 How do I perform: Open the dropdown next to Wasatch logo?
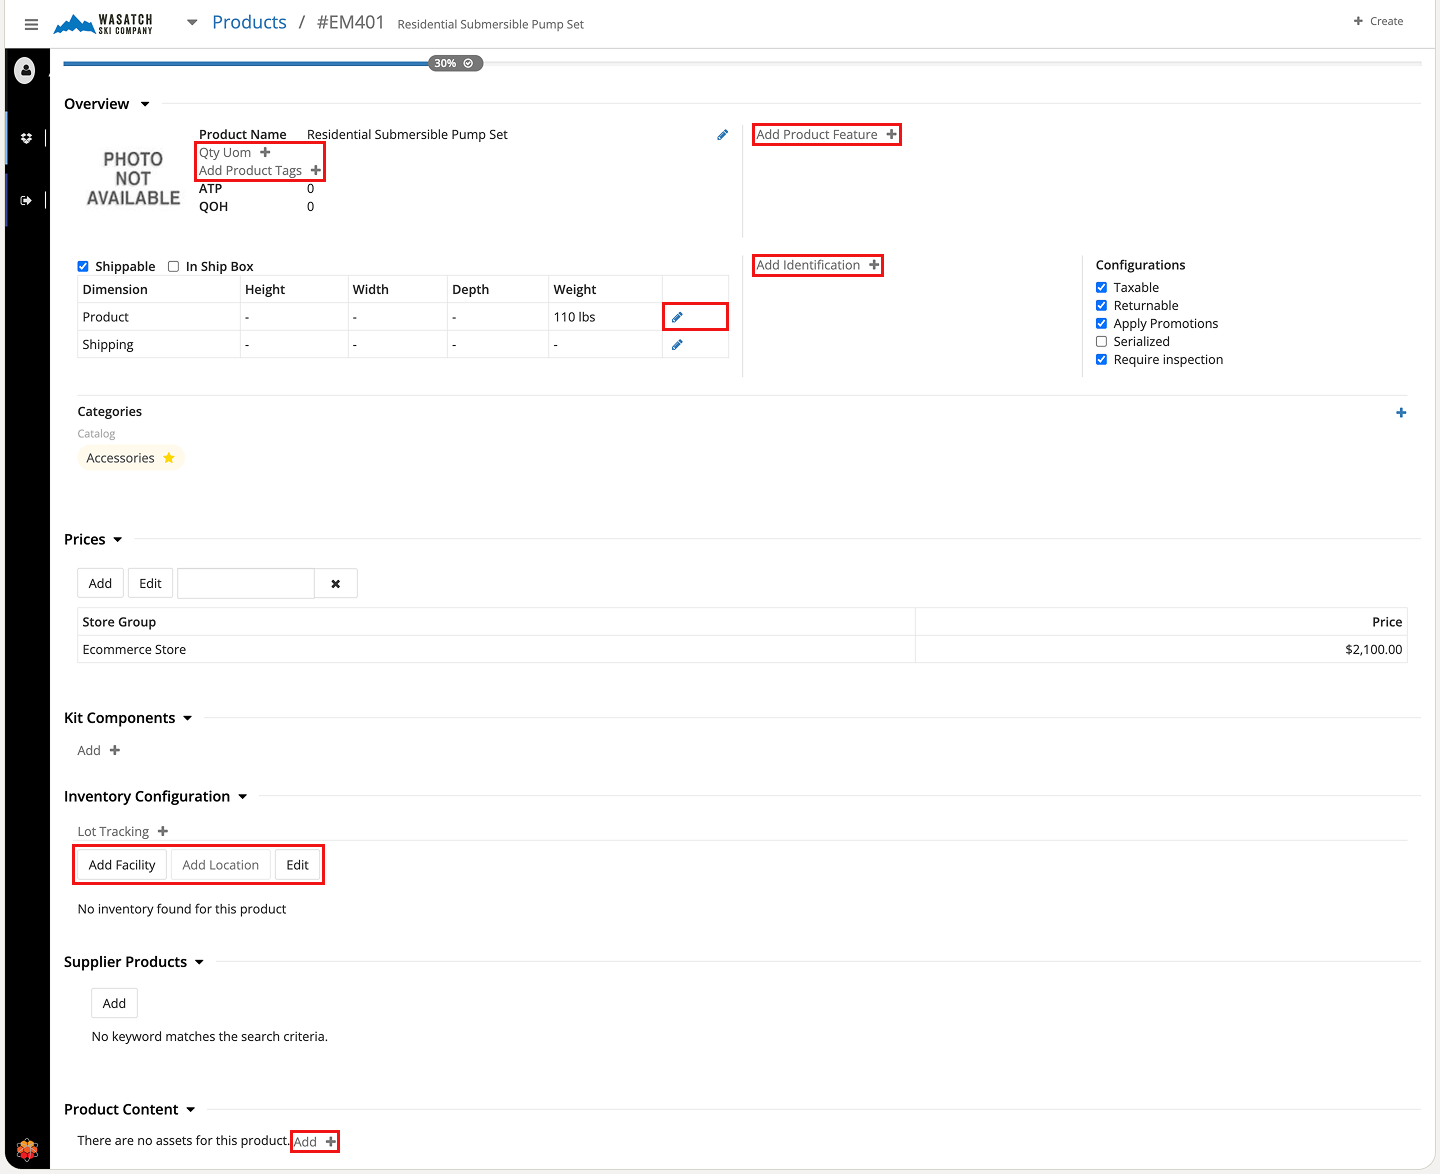click(192, 23)
